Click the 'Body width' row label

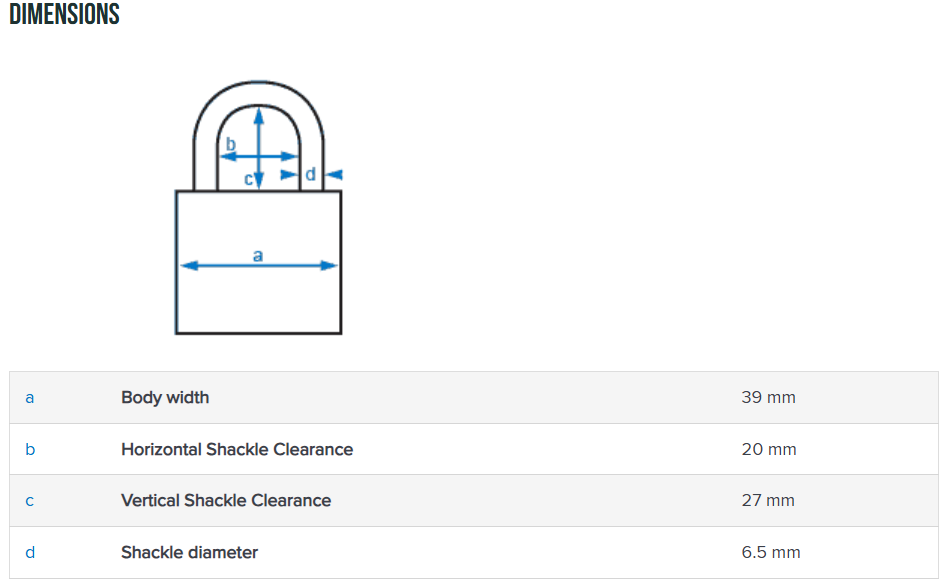click(x=165, y=398)
